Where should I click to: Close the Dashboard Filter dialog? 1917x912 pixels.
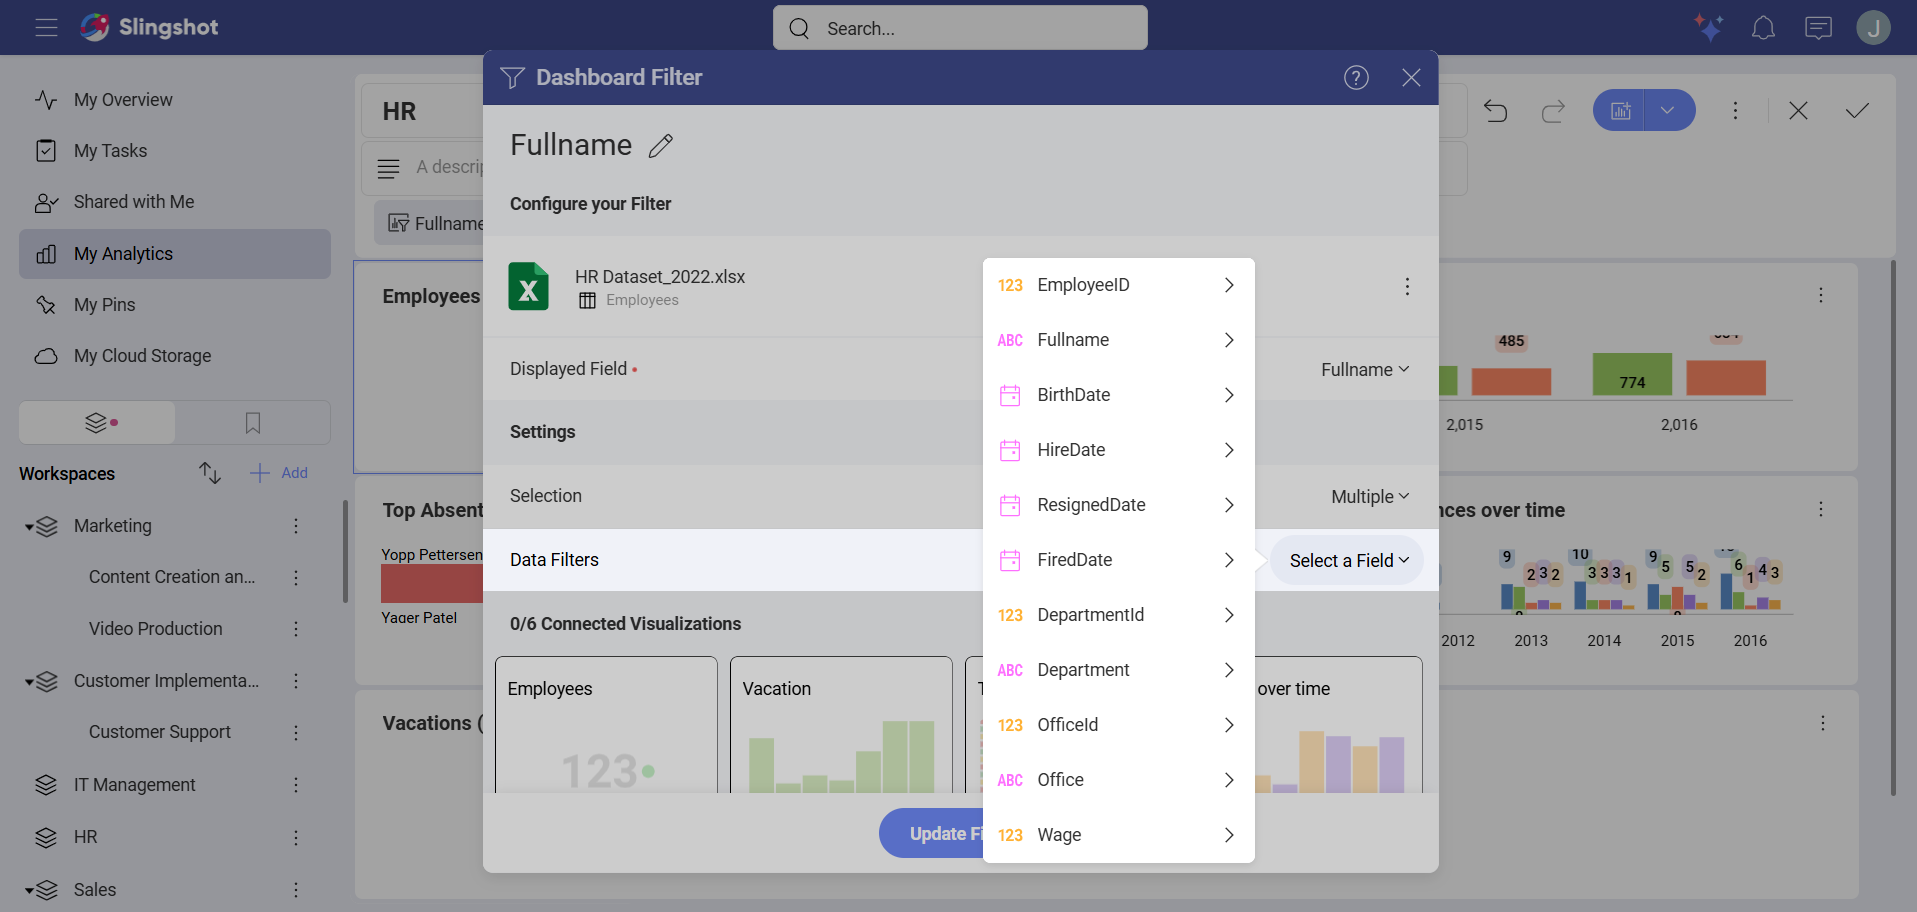1411,78
